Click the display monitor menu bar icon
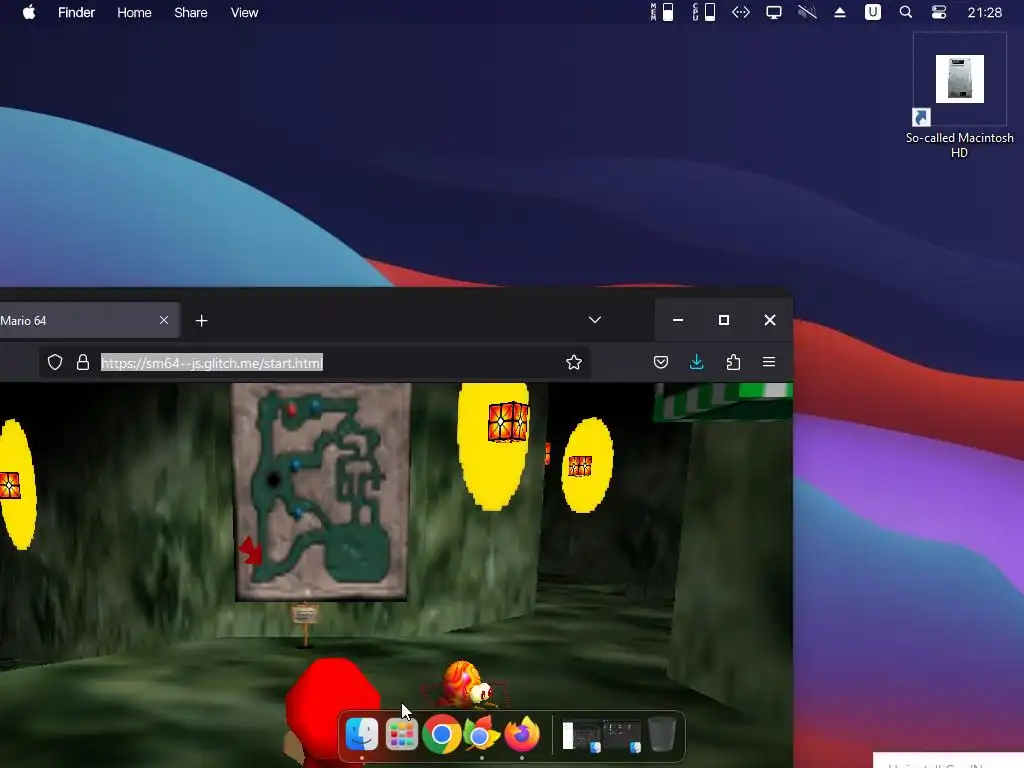Screen dimensions: 1024x768 [x=774, y=12]
